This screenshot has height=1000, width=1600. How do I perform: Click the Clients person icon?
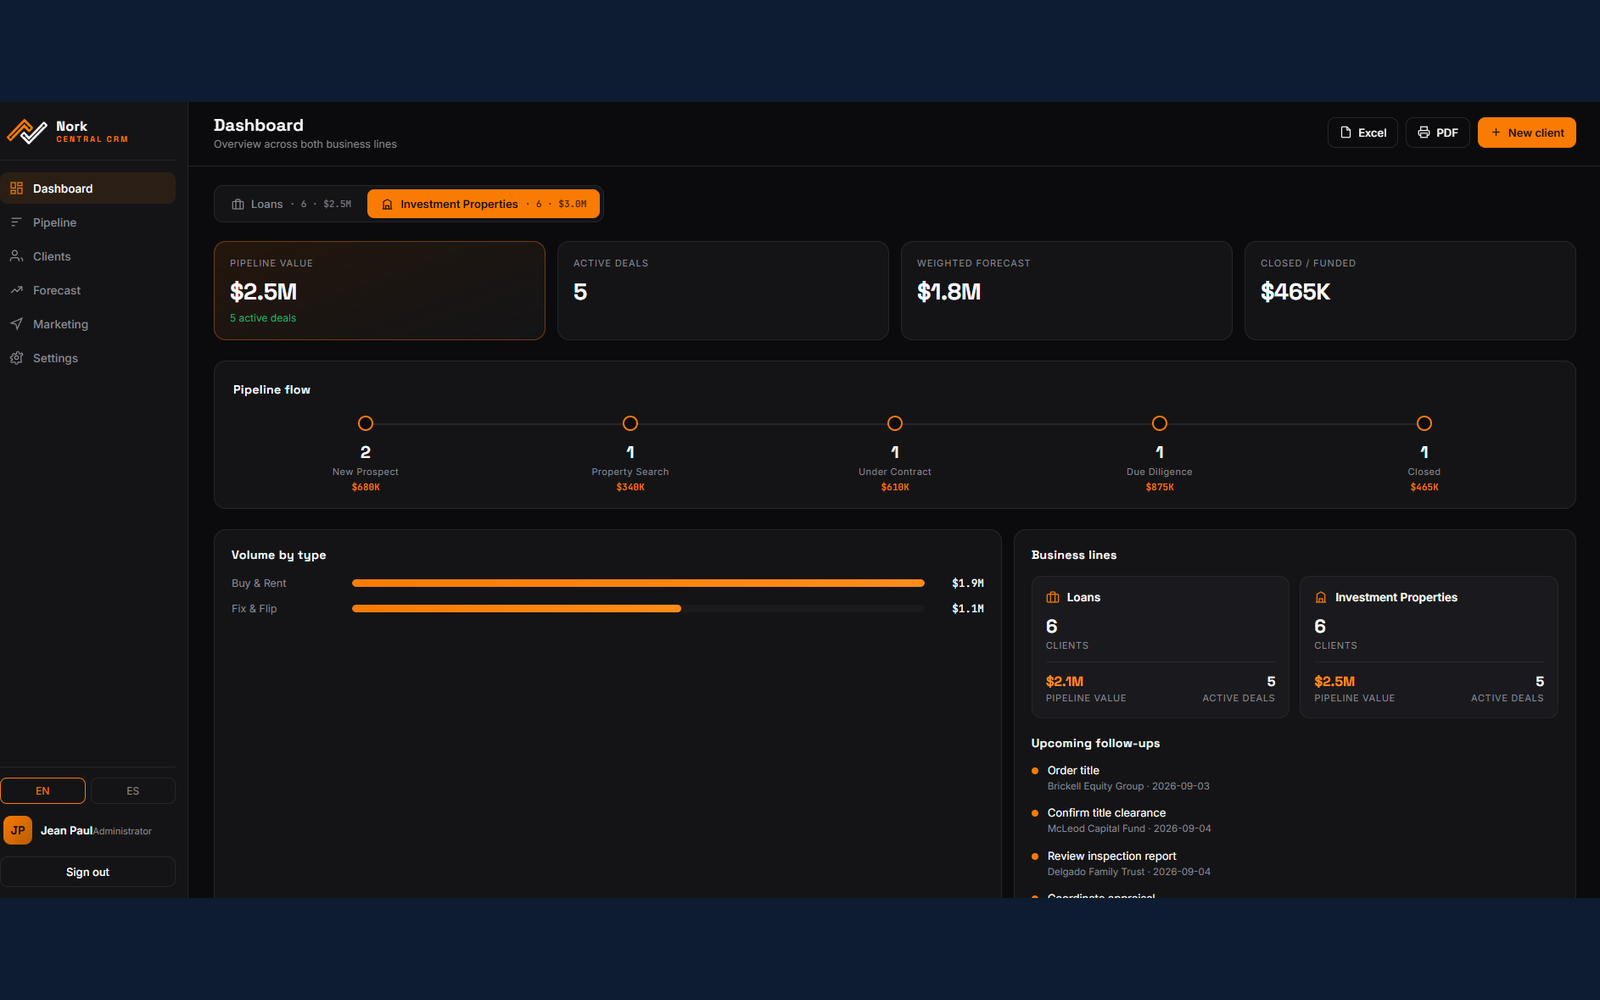point(16,256)
